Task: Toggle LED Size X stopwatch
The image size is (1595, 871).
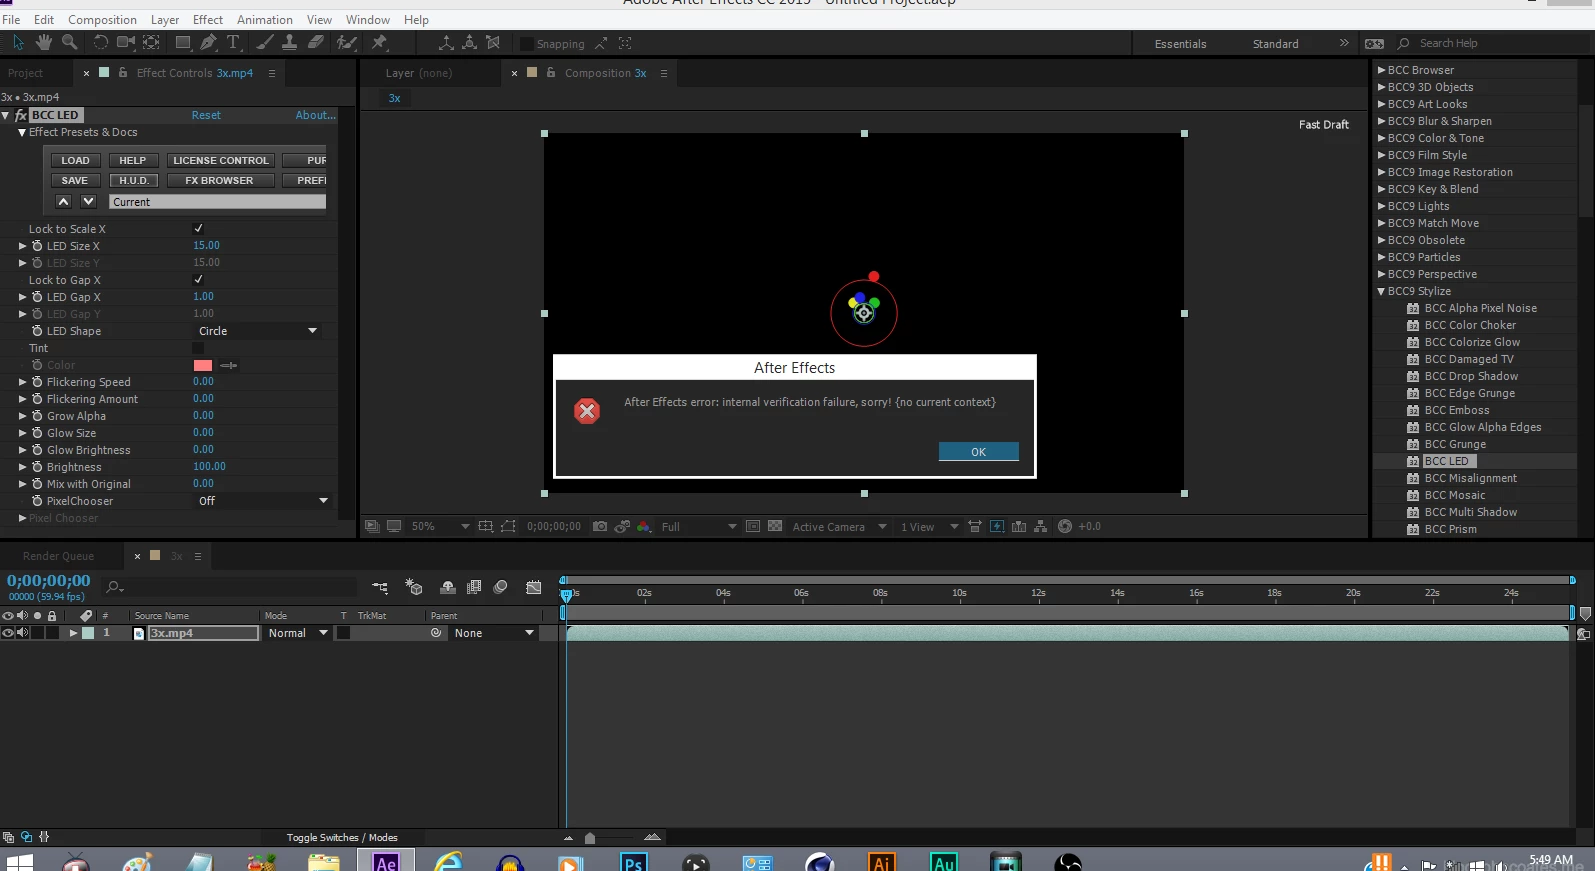Action: (x=37, y=246)
